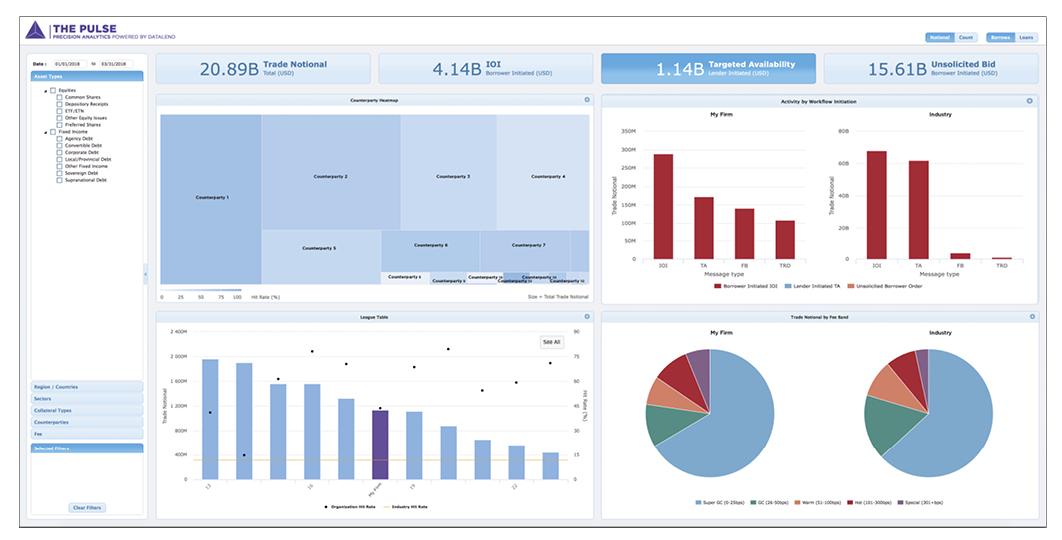The height and width of the screenshot is (540, 1062).
Task: Switch to the Count view
Action: 965,38
